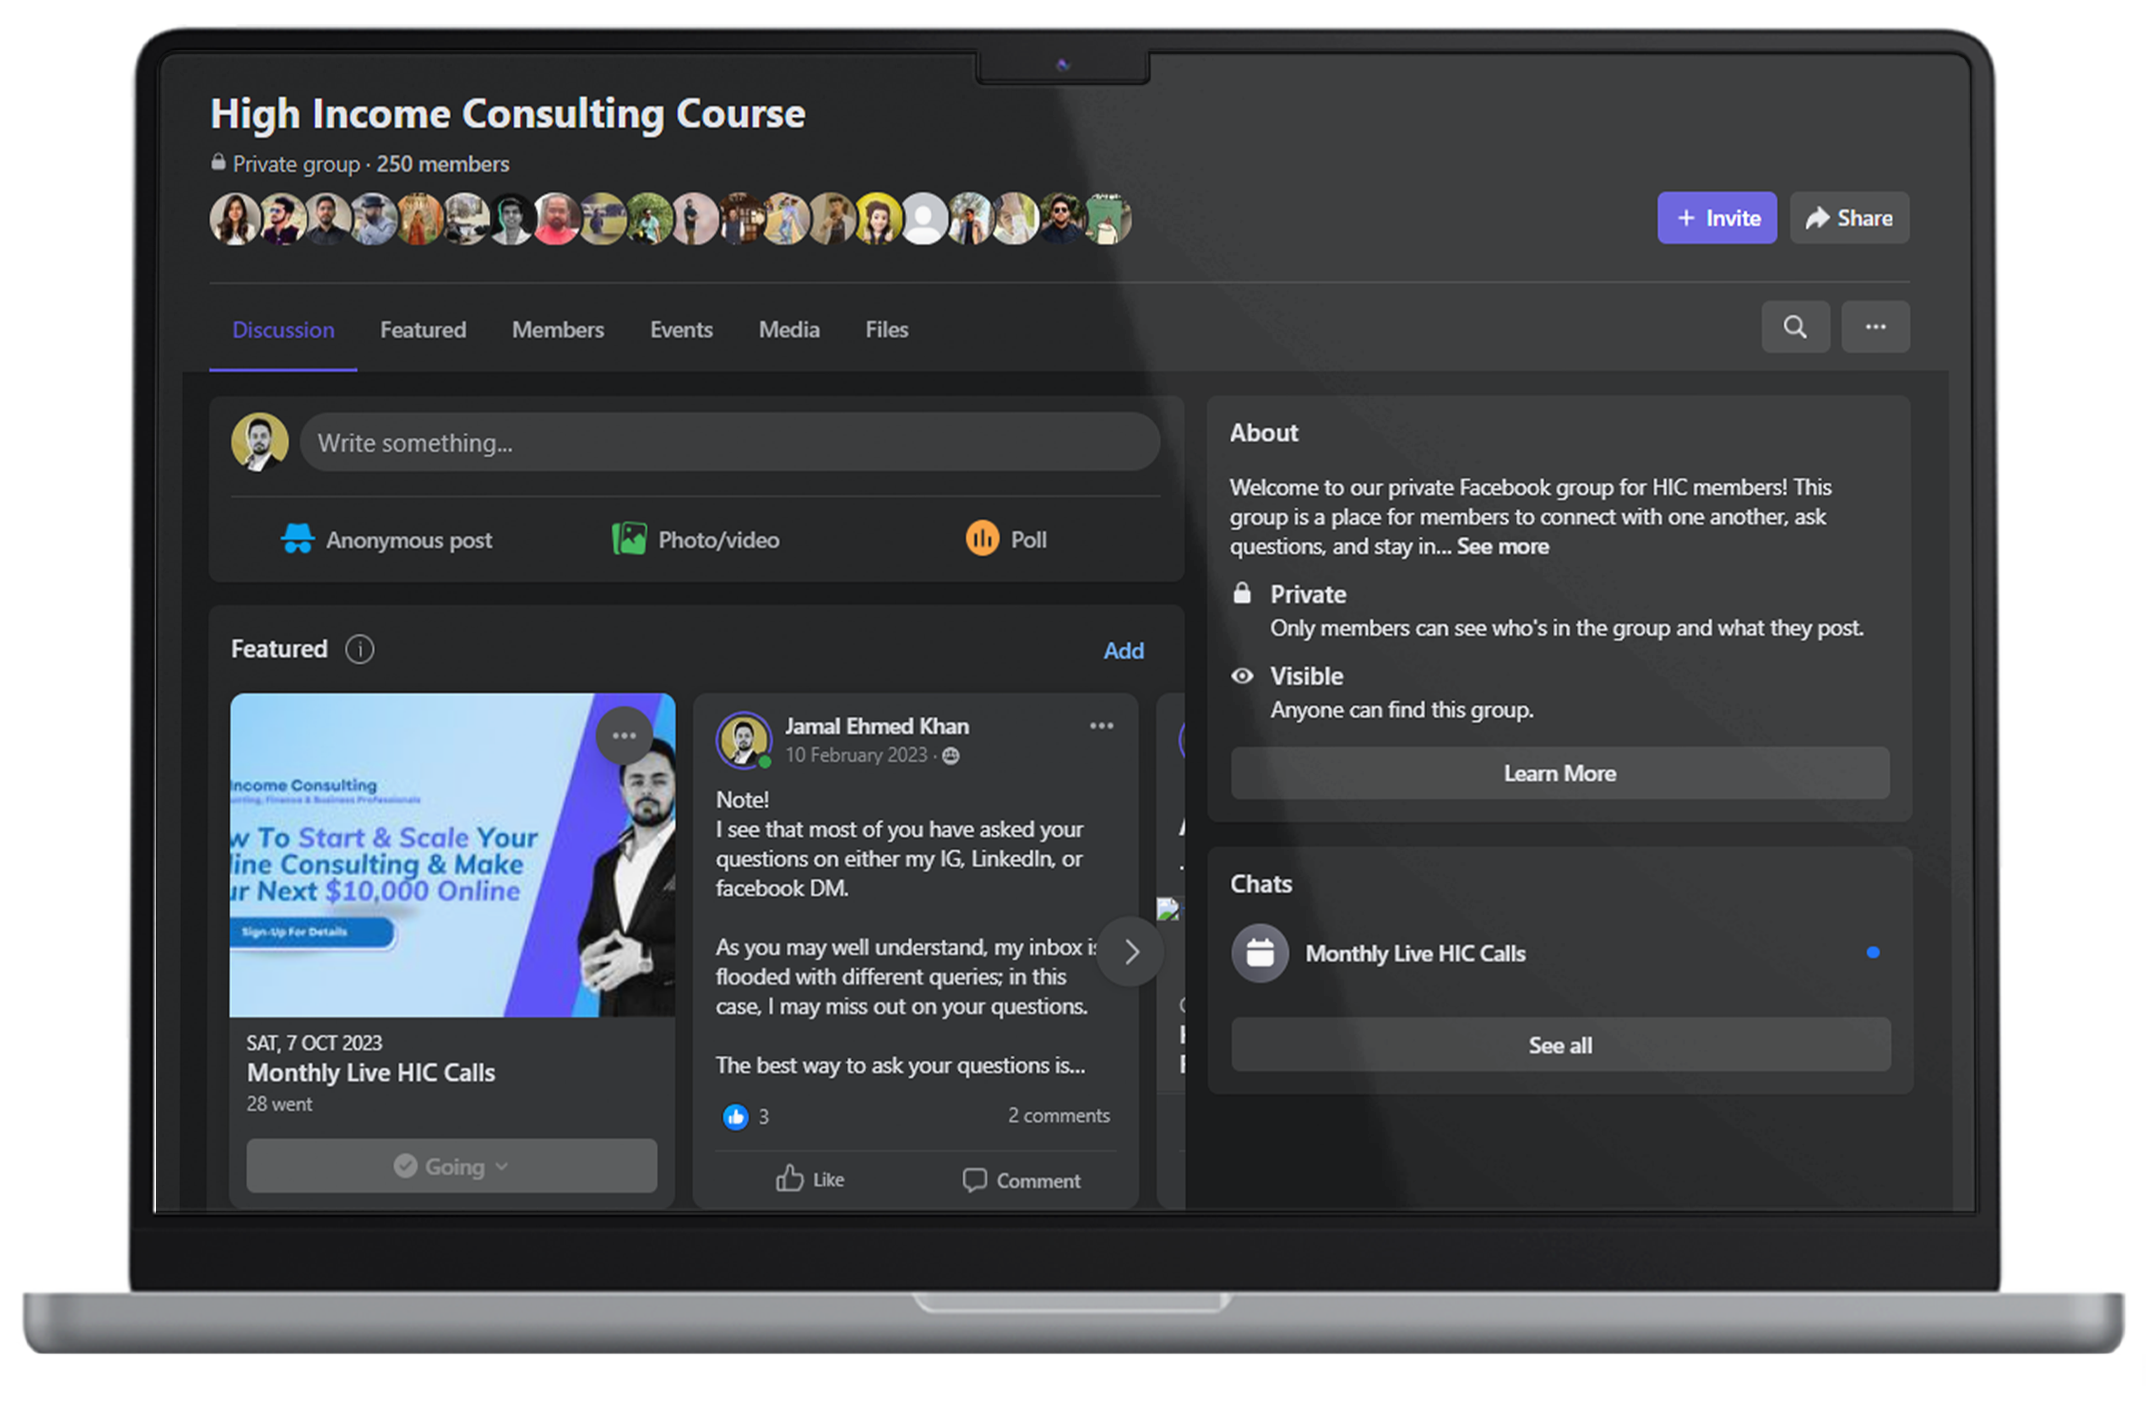2147x1408 pixels.
Task: Open the group more options ellipsis button
Action: [x=1875, y=327]
